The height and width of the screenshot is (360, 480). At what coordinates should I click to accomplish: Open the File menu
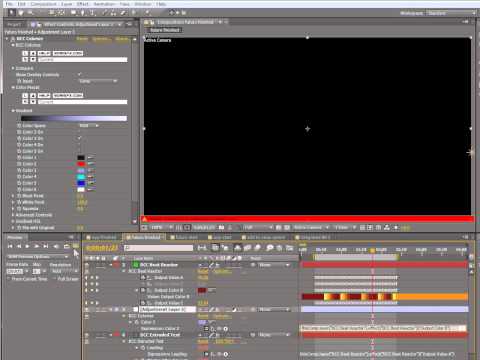coord(10,4)
